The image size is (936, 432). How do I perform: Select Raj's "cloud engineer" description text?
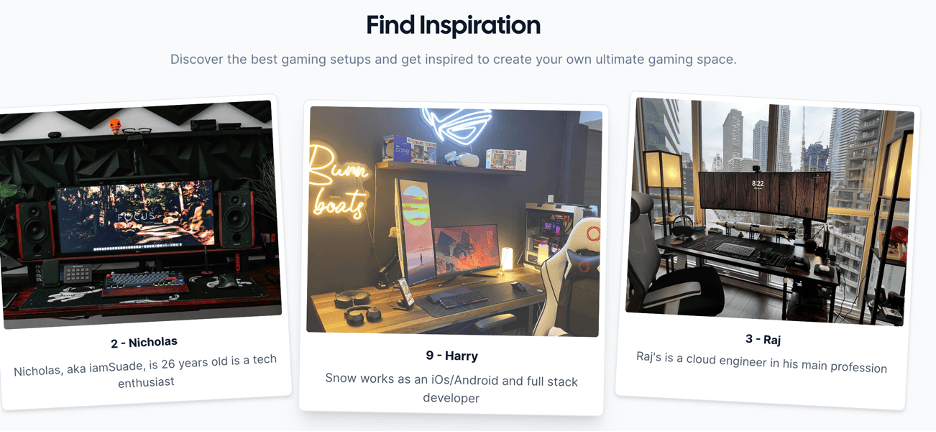coord(762,362)
